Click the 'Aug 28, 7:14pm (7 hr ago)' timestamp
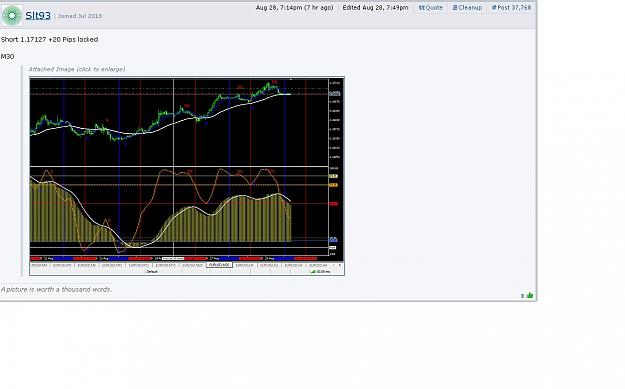This screenshot has width=625, height=389. point(295,8)
